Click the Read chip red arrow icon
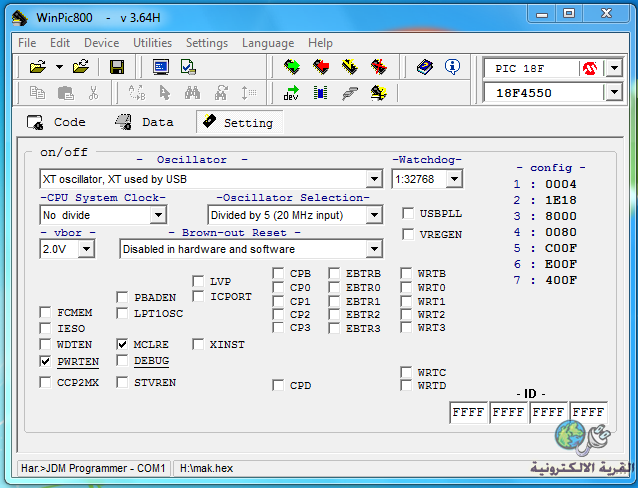The width and height of the screenshot is (640, 490). pyautogui.click(x=321, y=67)
